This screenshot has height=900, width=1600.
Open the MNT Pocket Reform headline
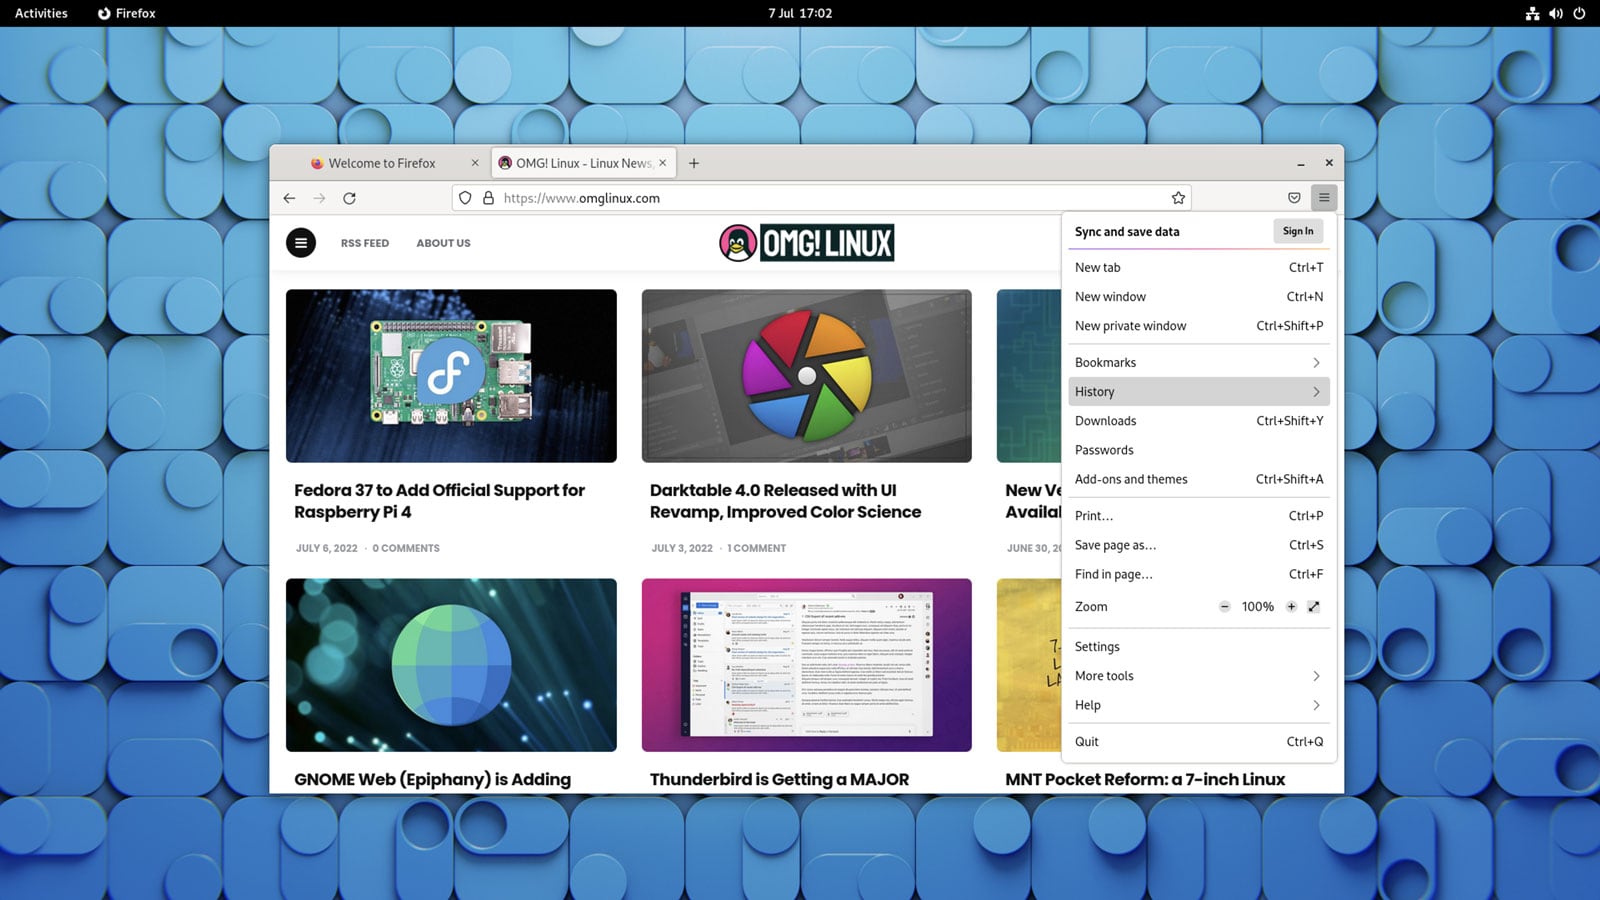(x=1145, y=780)
